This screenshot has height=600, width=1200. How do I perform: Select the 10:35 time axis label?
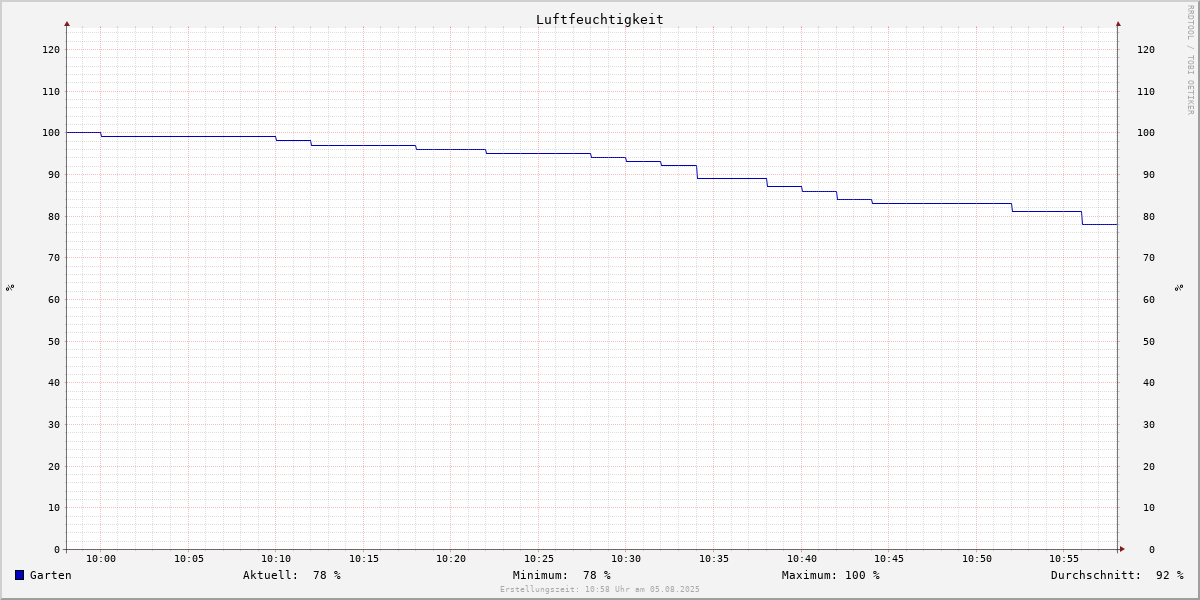(x=714, y=559)
